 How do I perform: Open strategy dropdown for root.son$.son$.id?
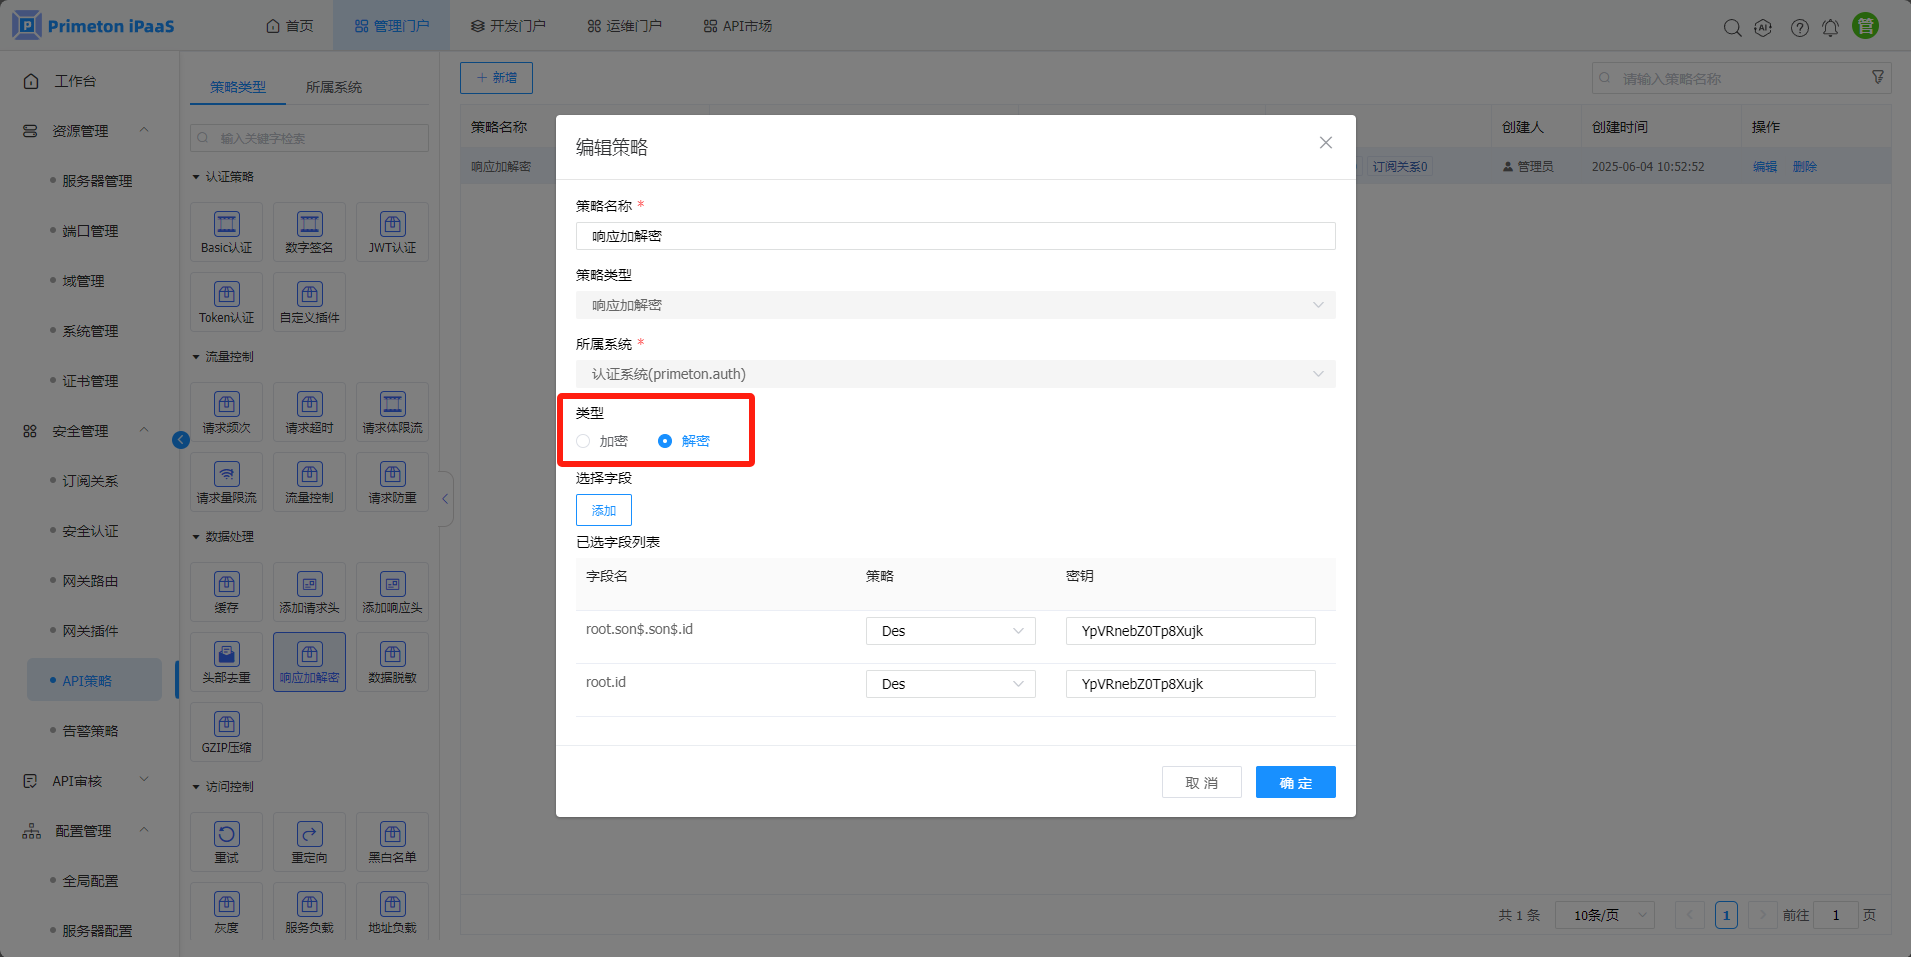click(950, 631)
